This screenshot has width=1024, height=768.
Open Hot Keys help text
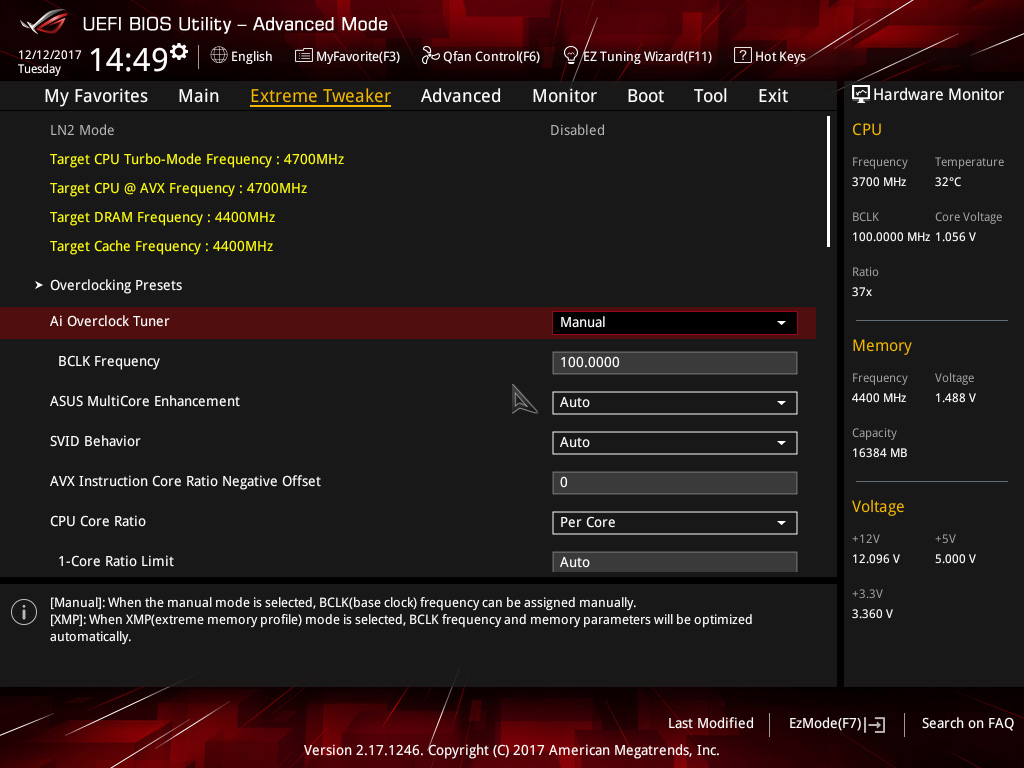click(780, 56)
